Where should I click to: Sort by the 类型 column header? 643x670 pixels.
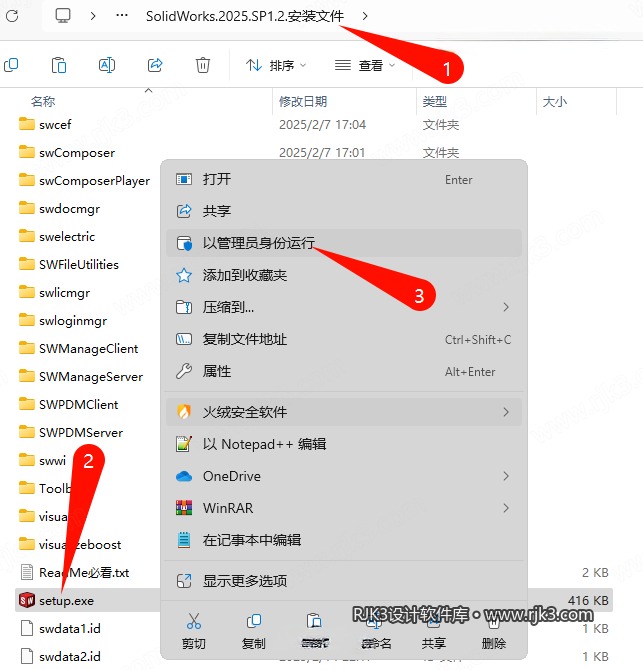click(435, 101)
